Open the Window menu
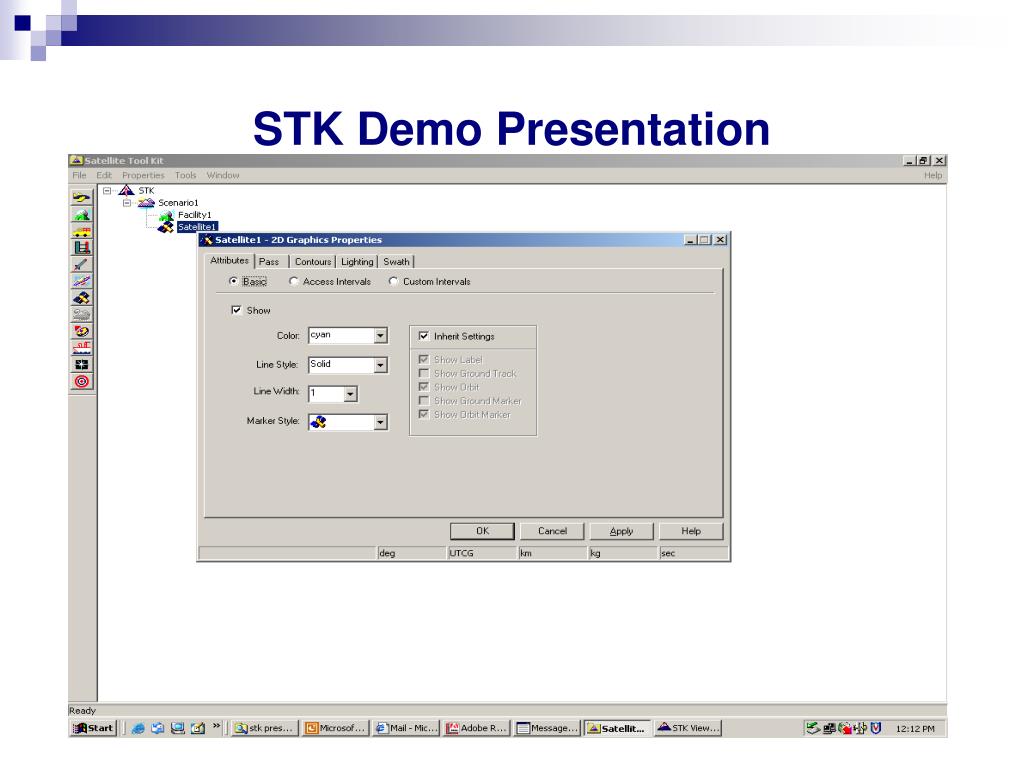This screenshot has height=768, width=1024. point(223,175)
